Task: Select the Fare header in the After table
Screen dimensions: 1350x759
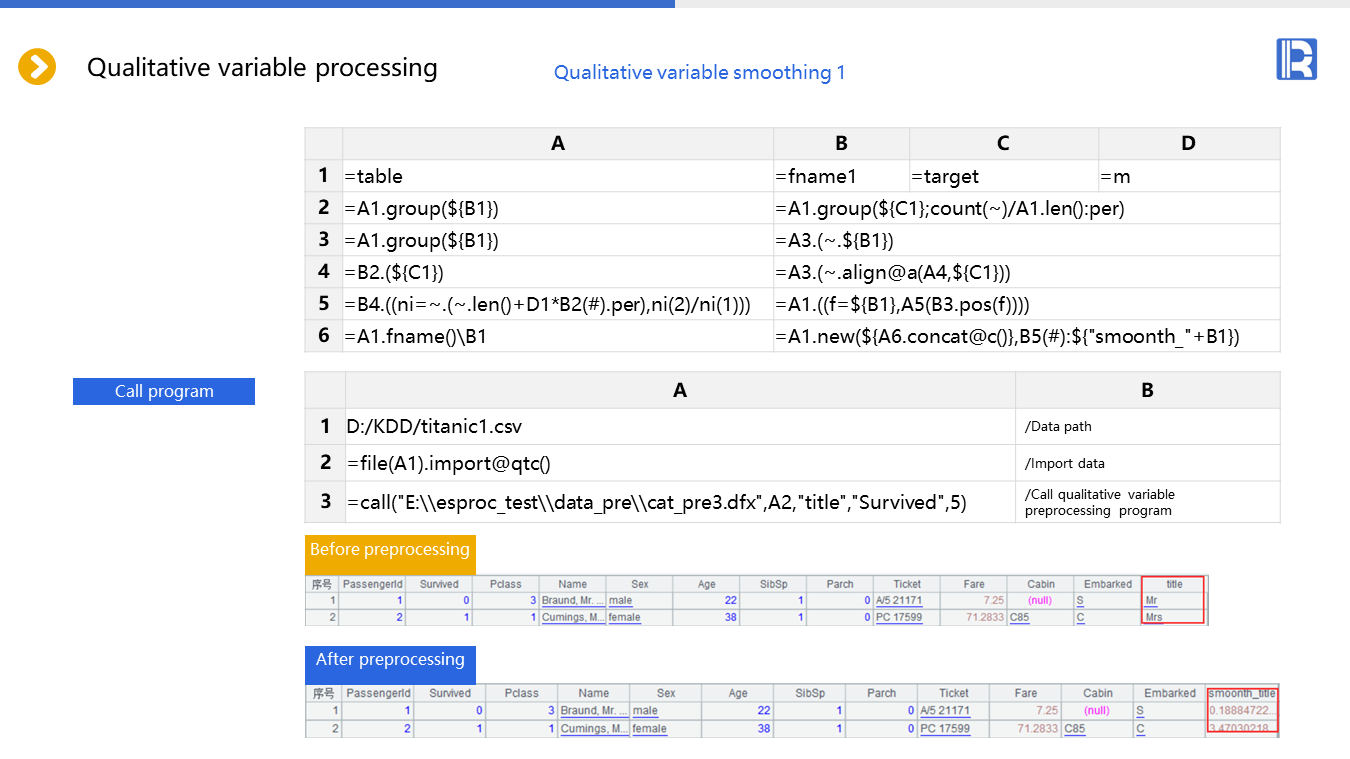Action: point(1026,693)
